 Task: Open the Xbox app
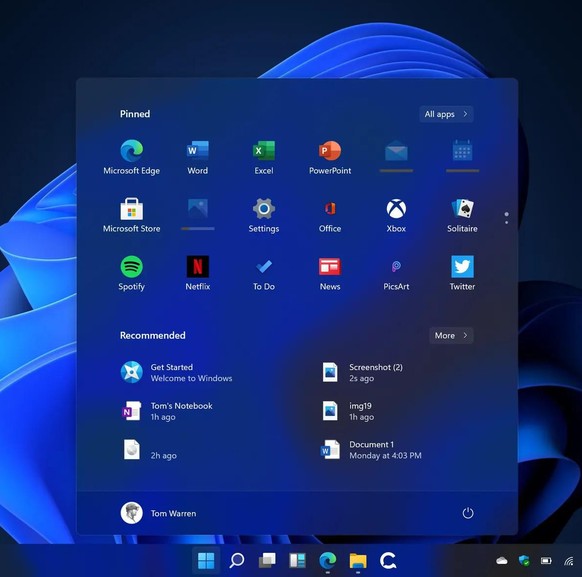pyautogui.click(x=396, y=215)
